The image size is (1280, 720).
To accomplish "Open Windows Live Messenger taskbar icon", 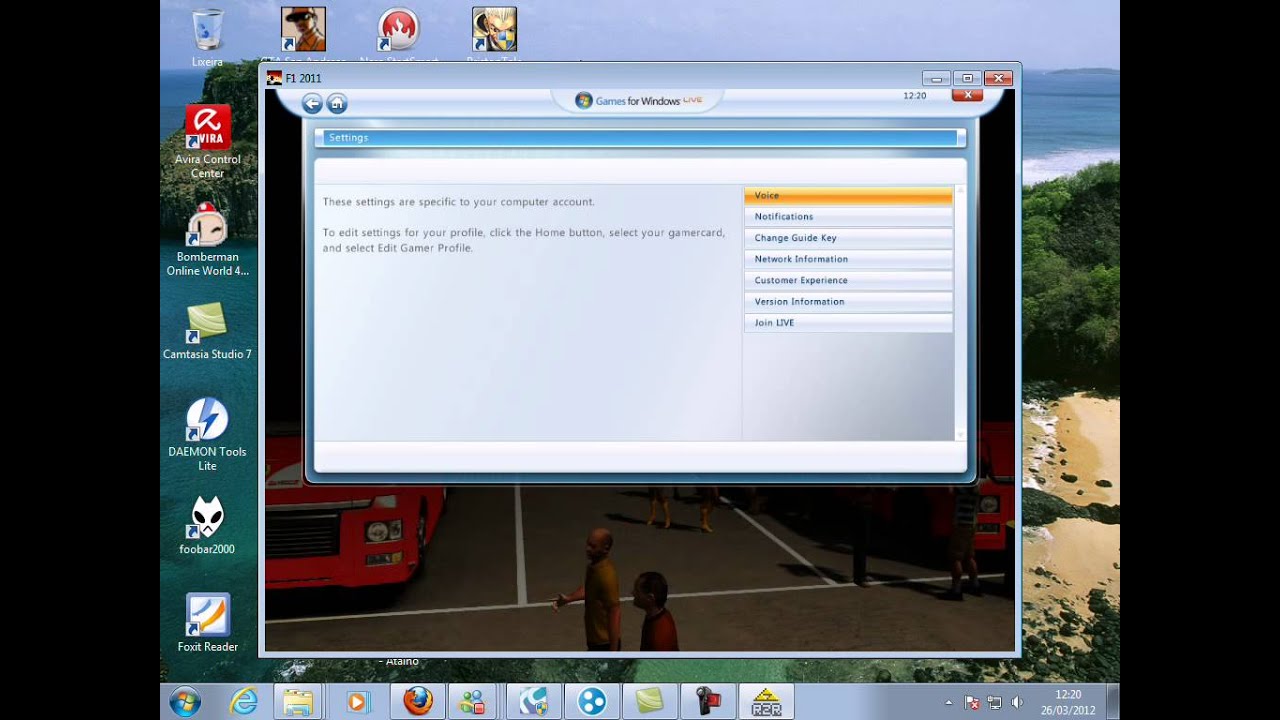I will click(472, 702).
